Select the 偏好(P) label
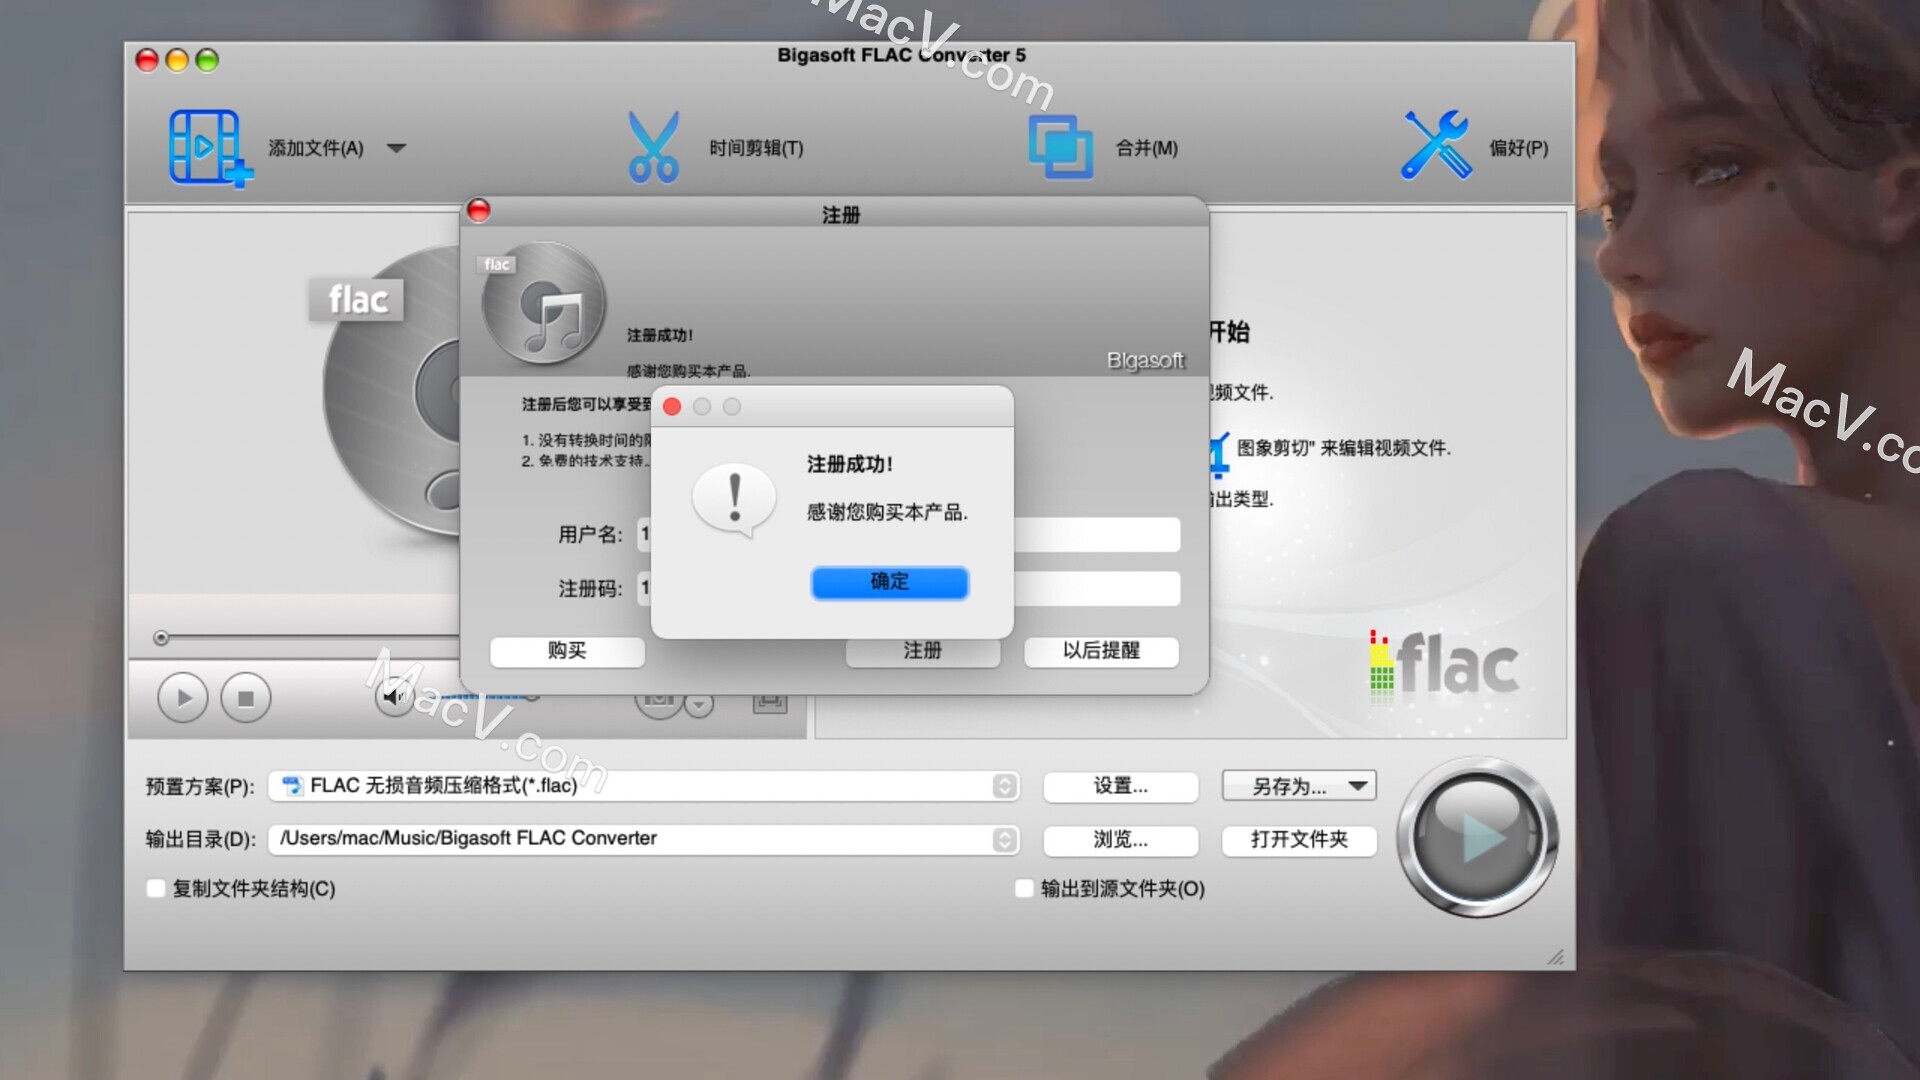1920x1080 pixels. pos(1518,148)
